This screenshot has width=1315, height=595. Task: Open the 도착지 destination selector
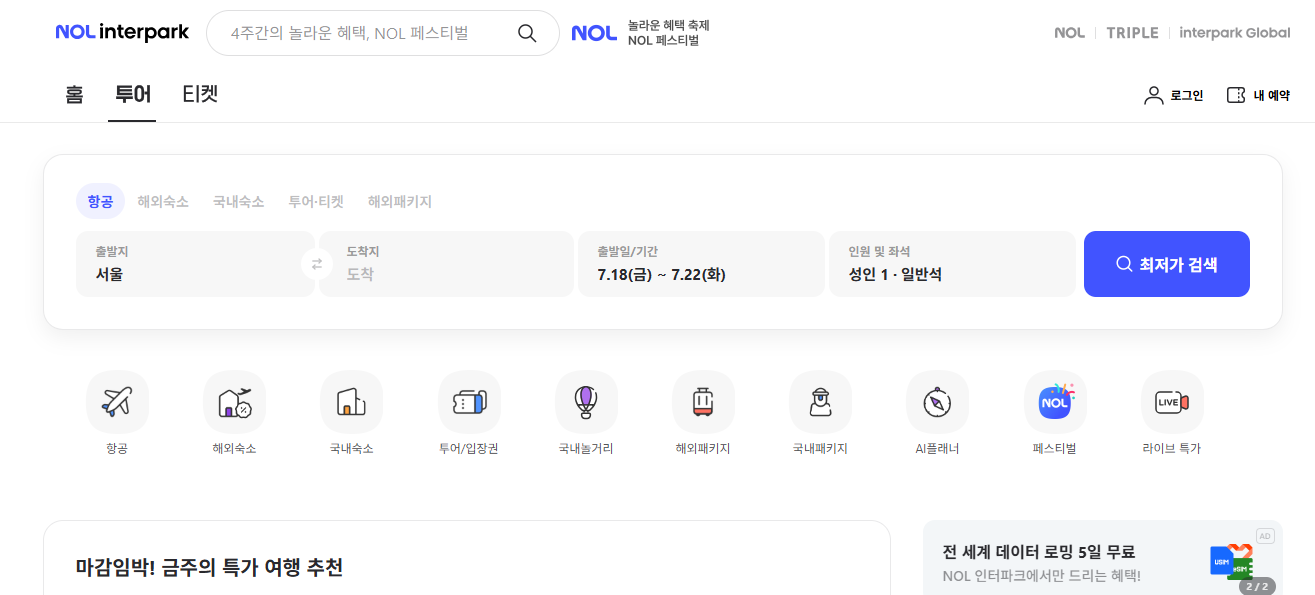click(x=445, y=263)
